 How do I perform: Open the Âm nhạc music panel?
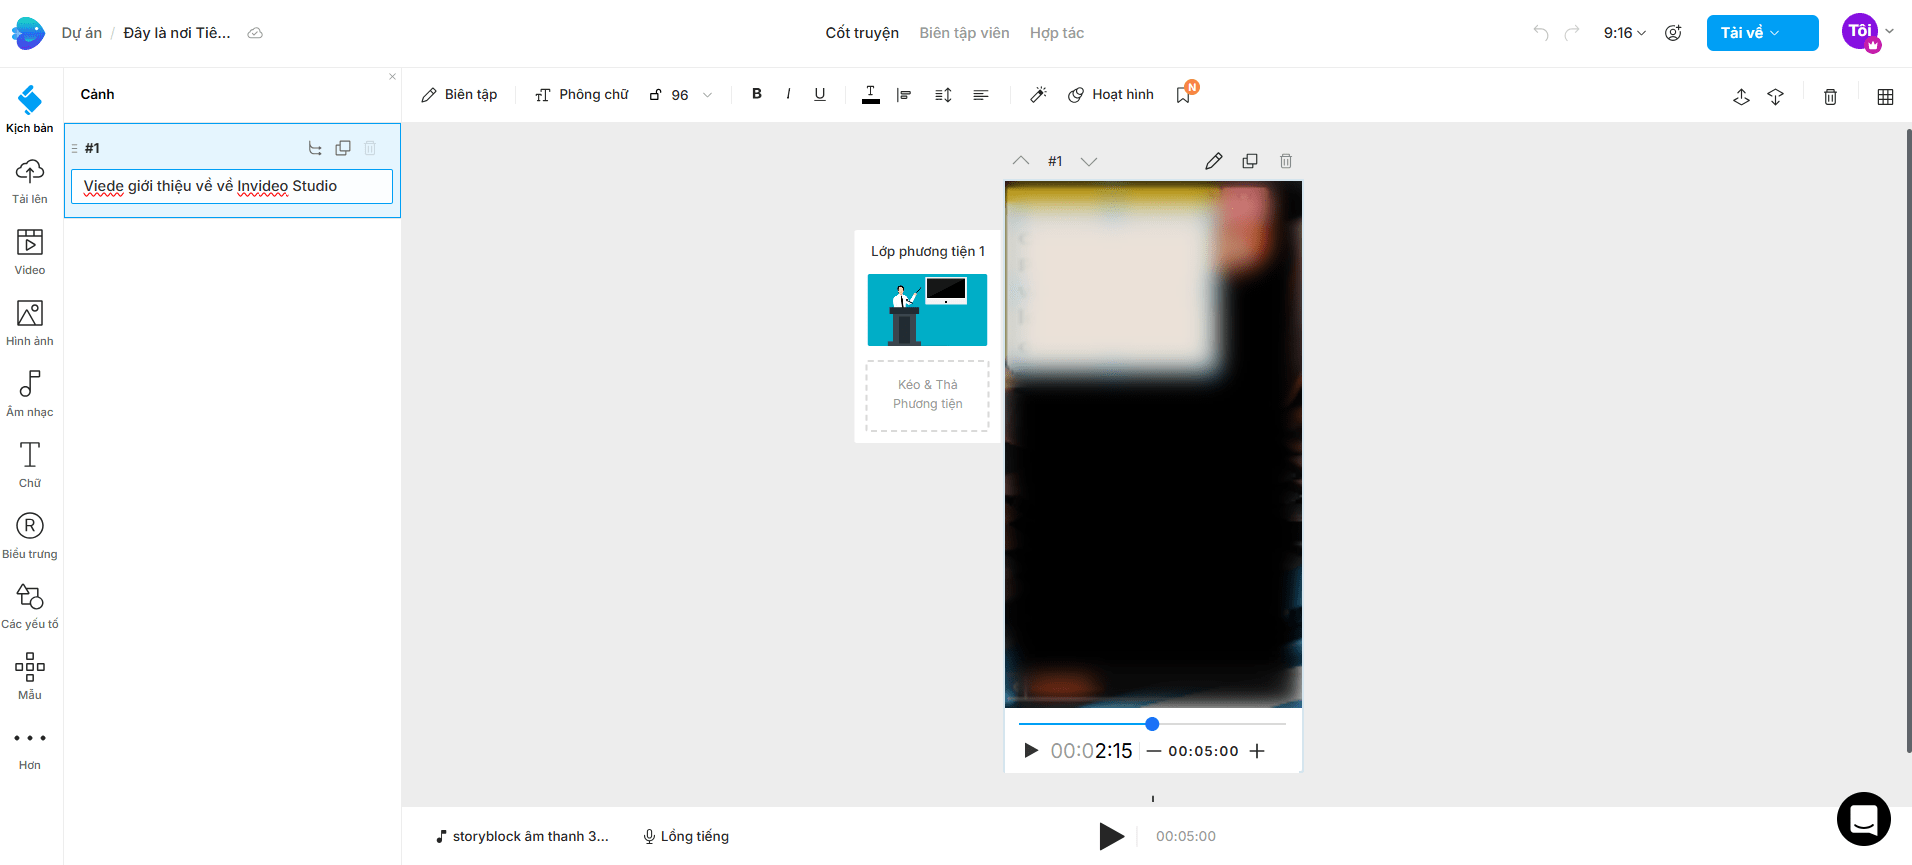tap(30, 394)
